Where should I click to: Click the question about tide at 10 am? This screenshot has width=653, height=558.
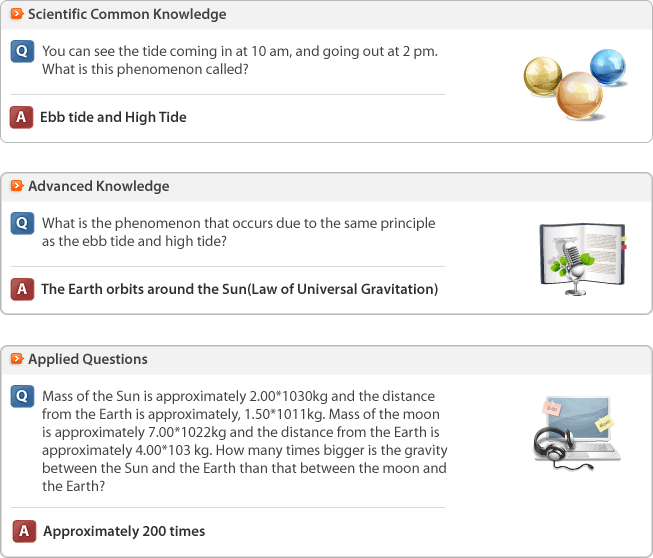[240, 60]
